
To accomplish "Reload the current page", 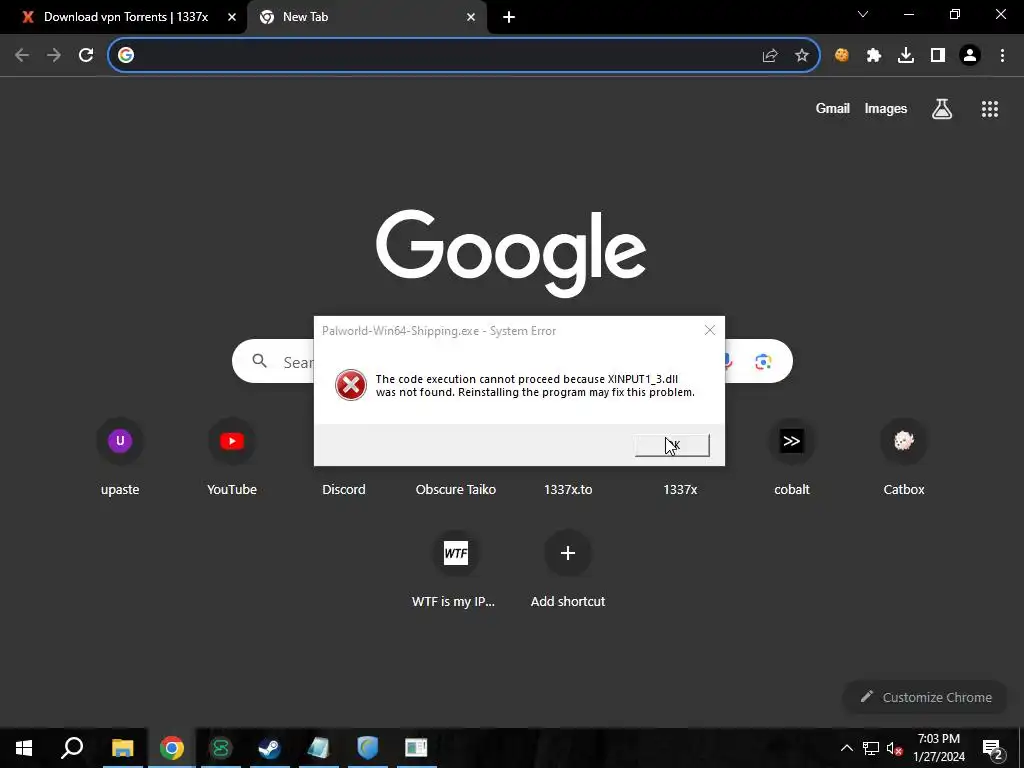I will tap(86, 55).
